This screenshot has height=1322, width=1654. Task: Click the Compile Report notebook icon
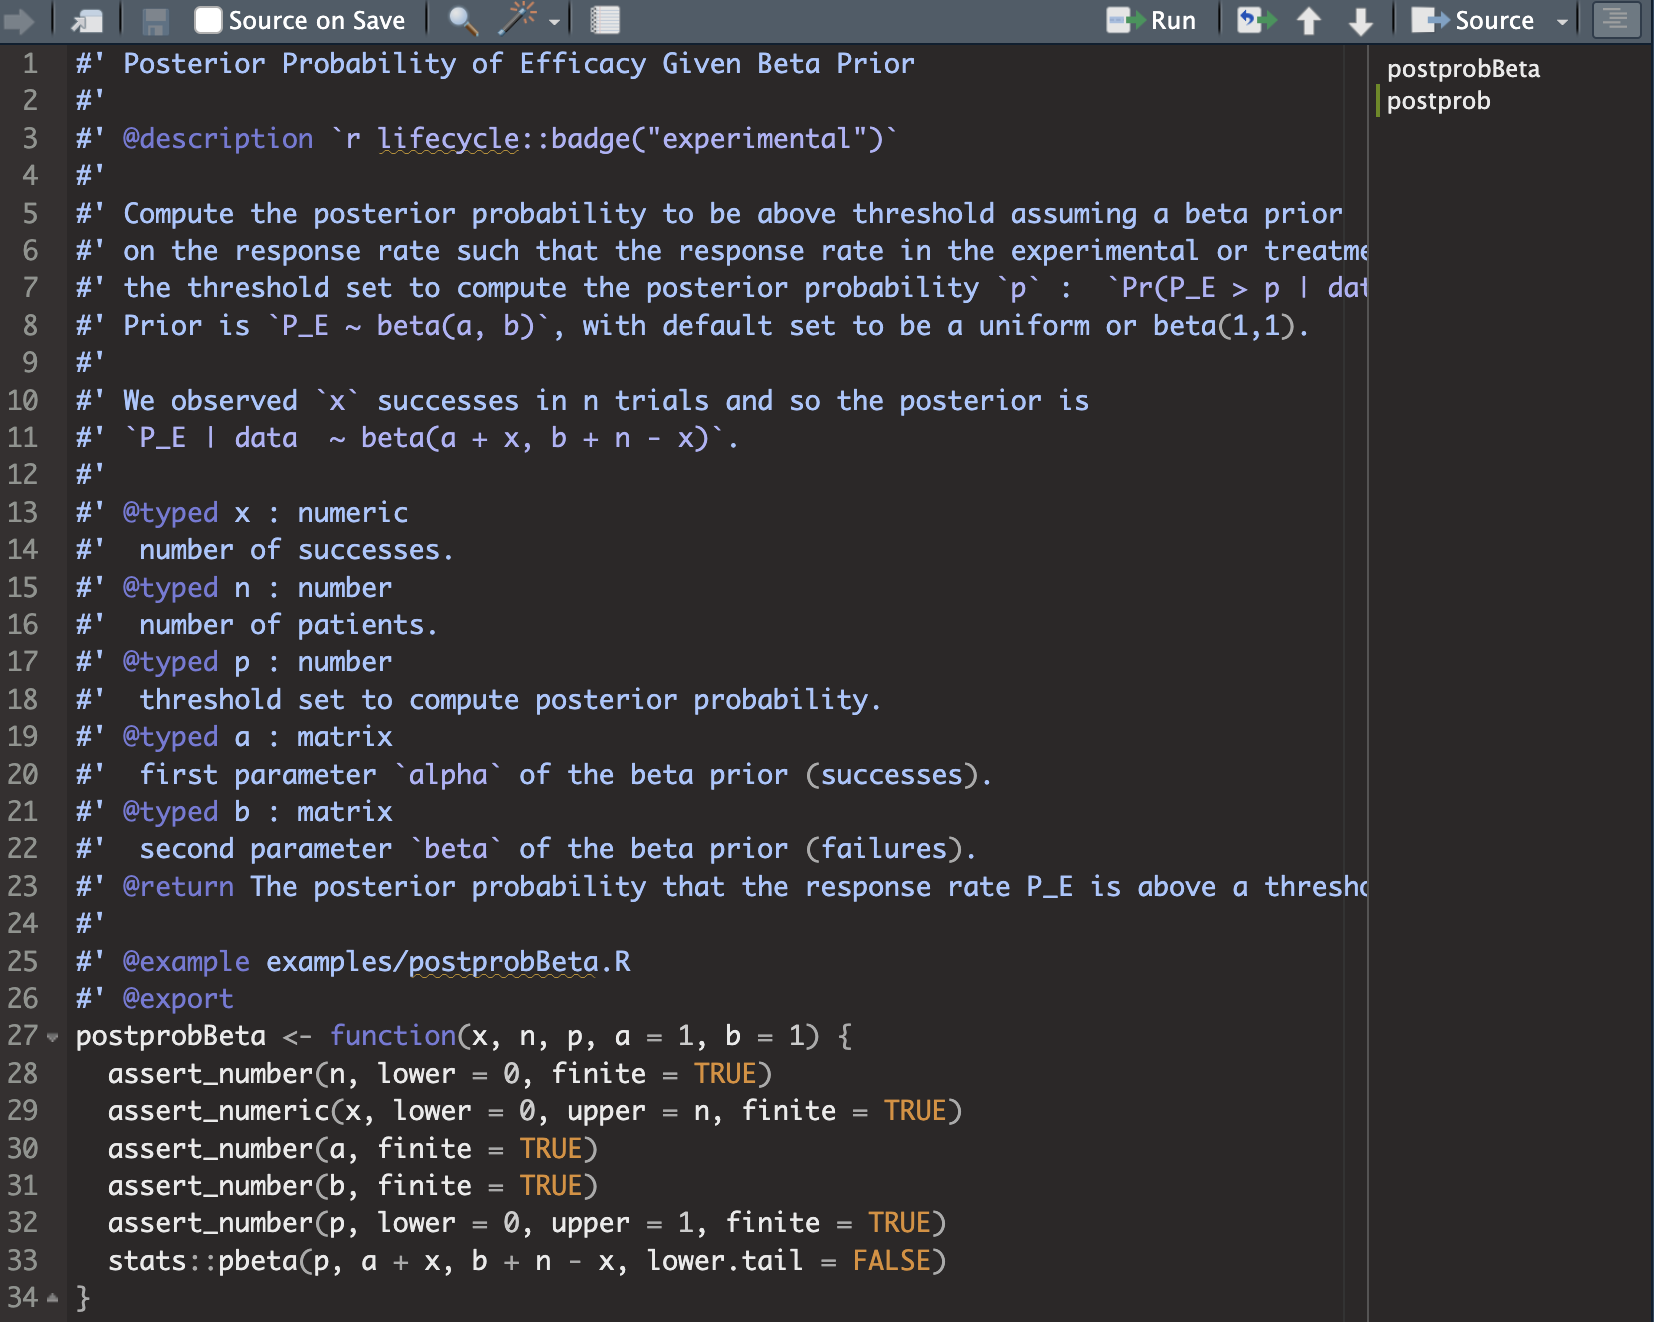click(605, 20)
